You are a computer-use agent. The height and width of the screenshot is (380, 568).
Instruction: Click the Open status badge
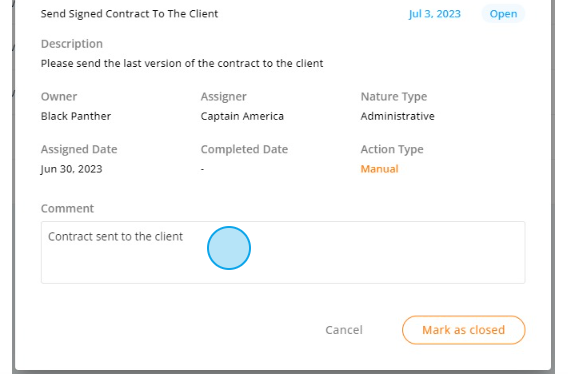coord(503,14)
